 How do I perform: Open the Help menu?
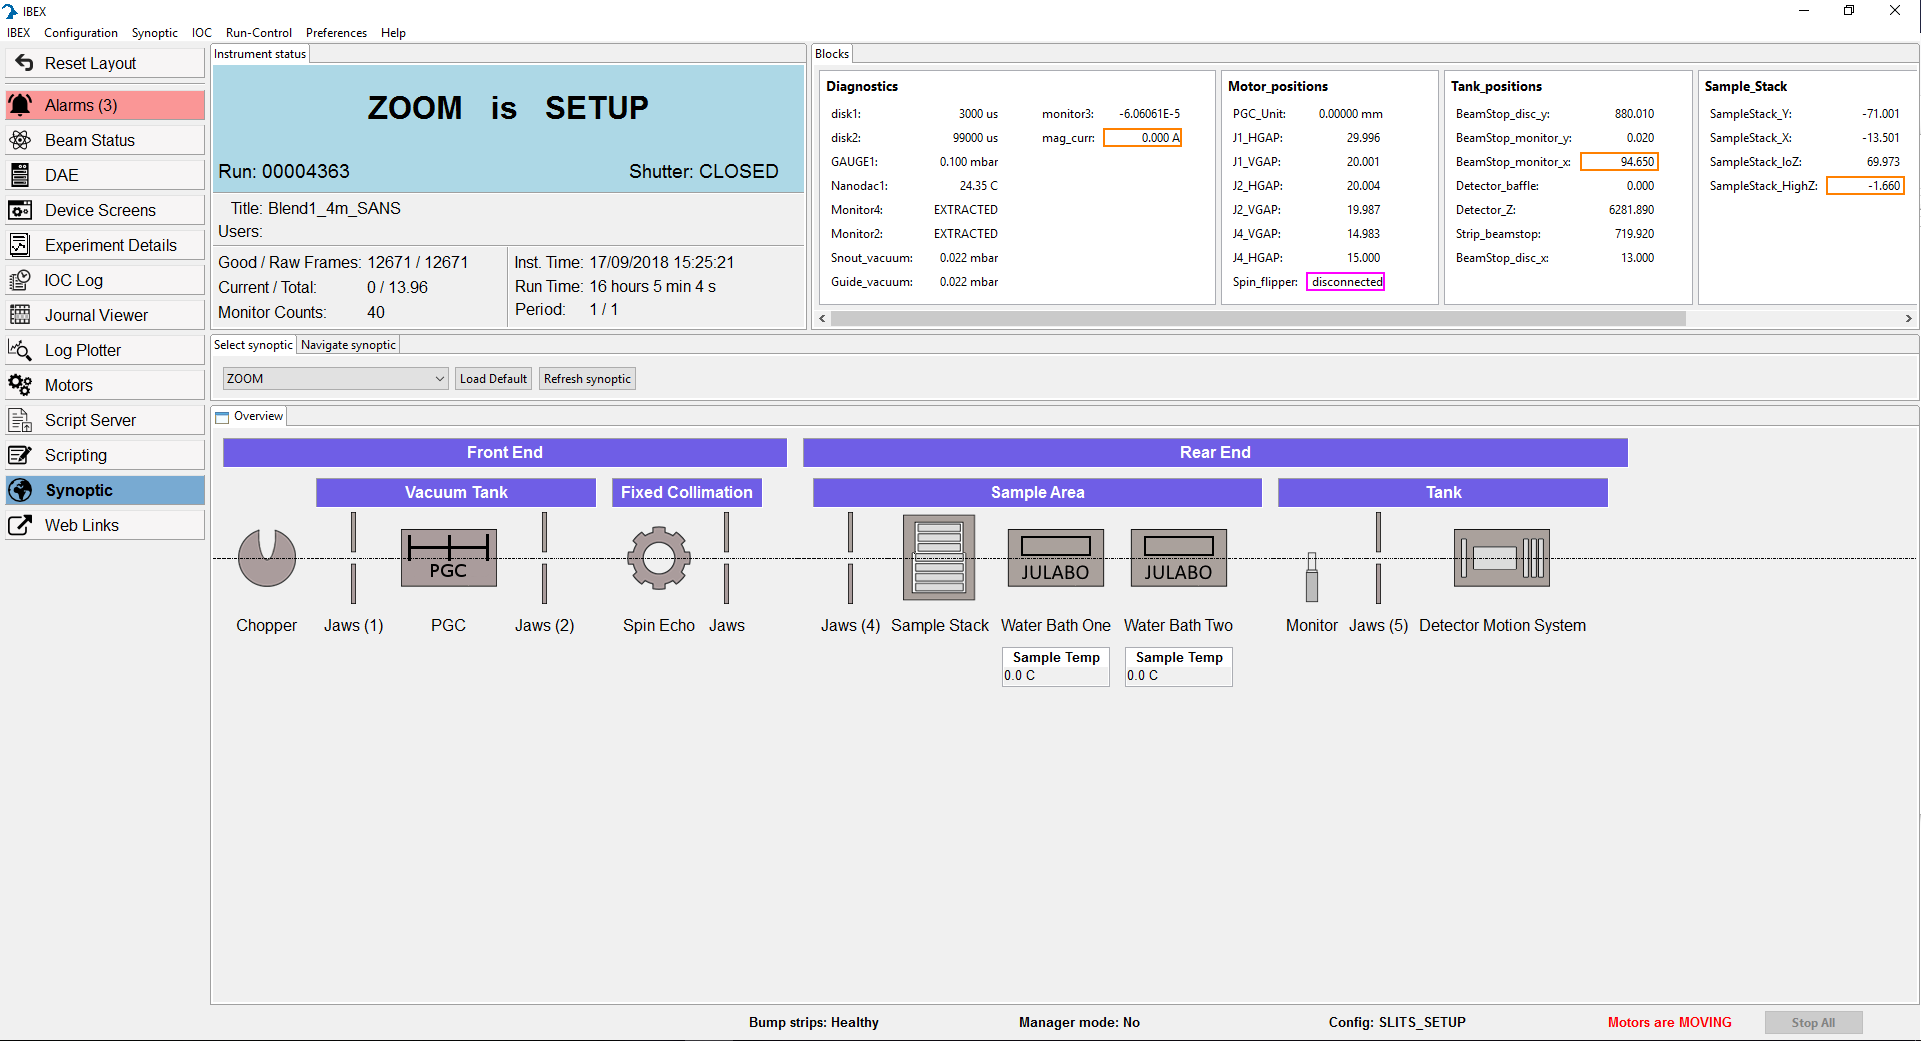[393, 33]
